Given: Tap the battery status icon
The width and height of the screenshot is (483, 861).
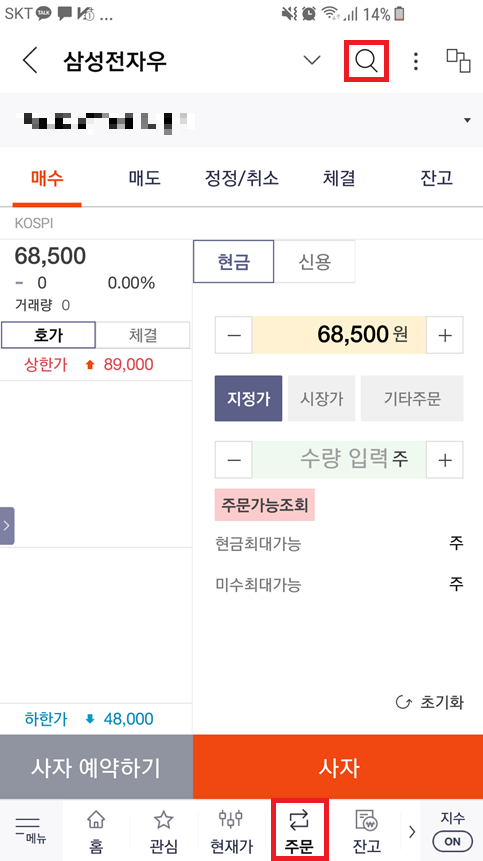Looking at the screenshot, I should 401,14.
